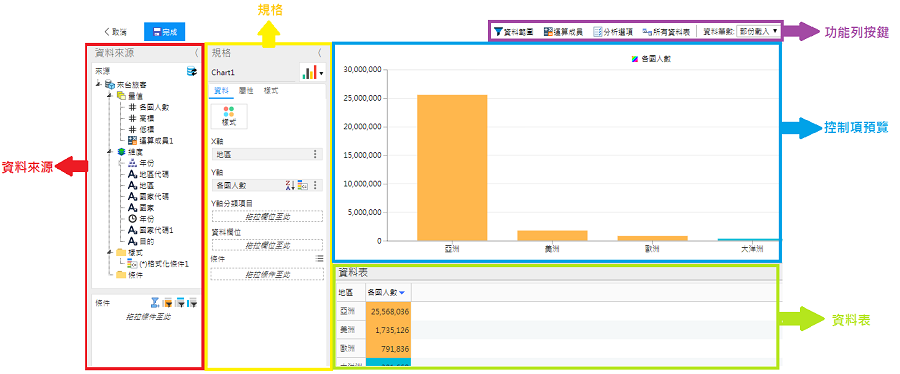
Task: Switch to the 樣式 tab
Action: click(x=270, y=90)
